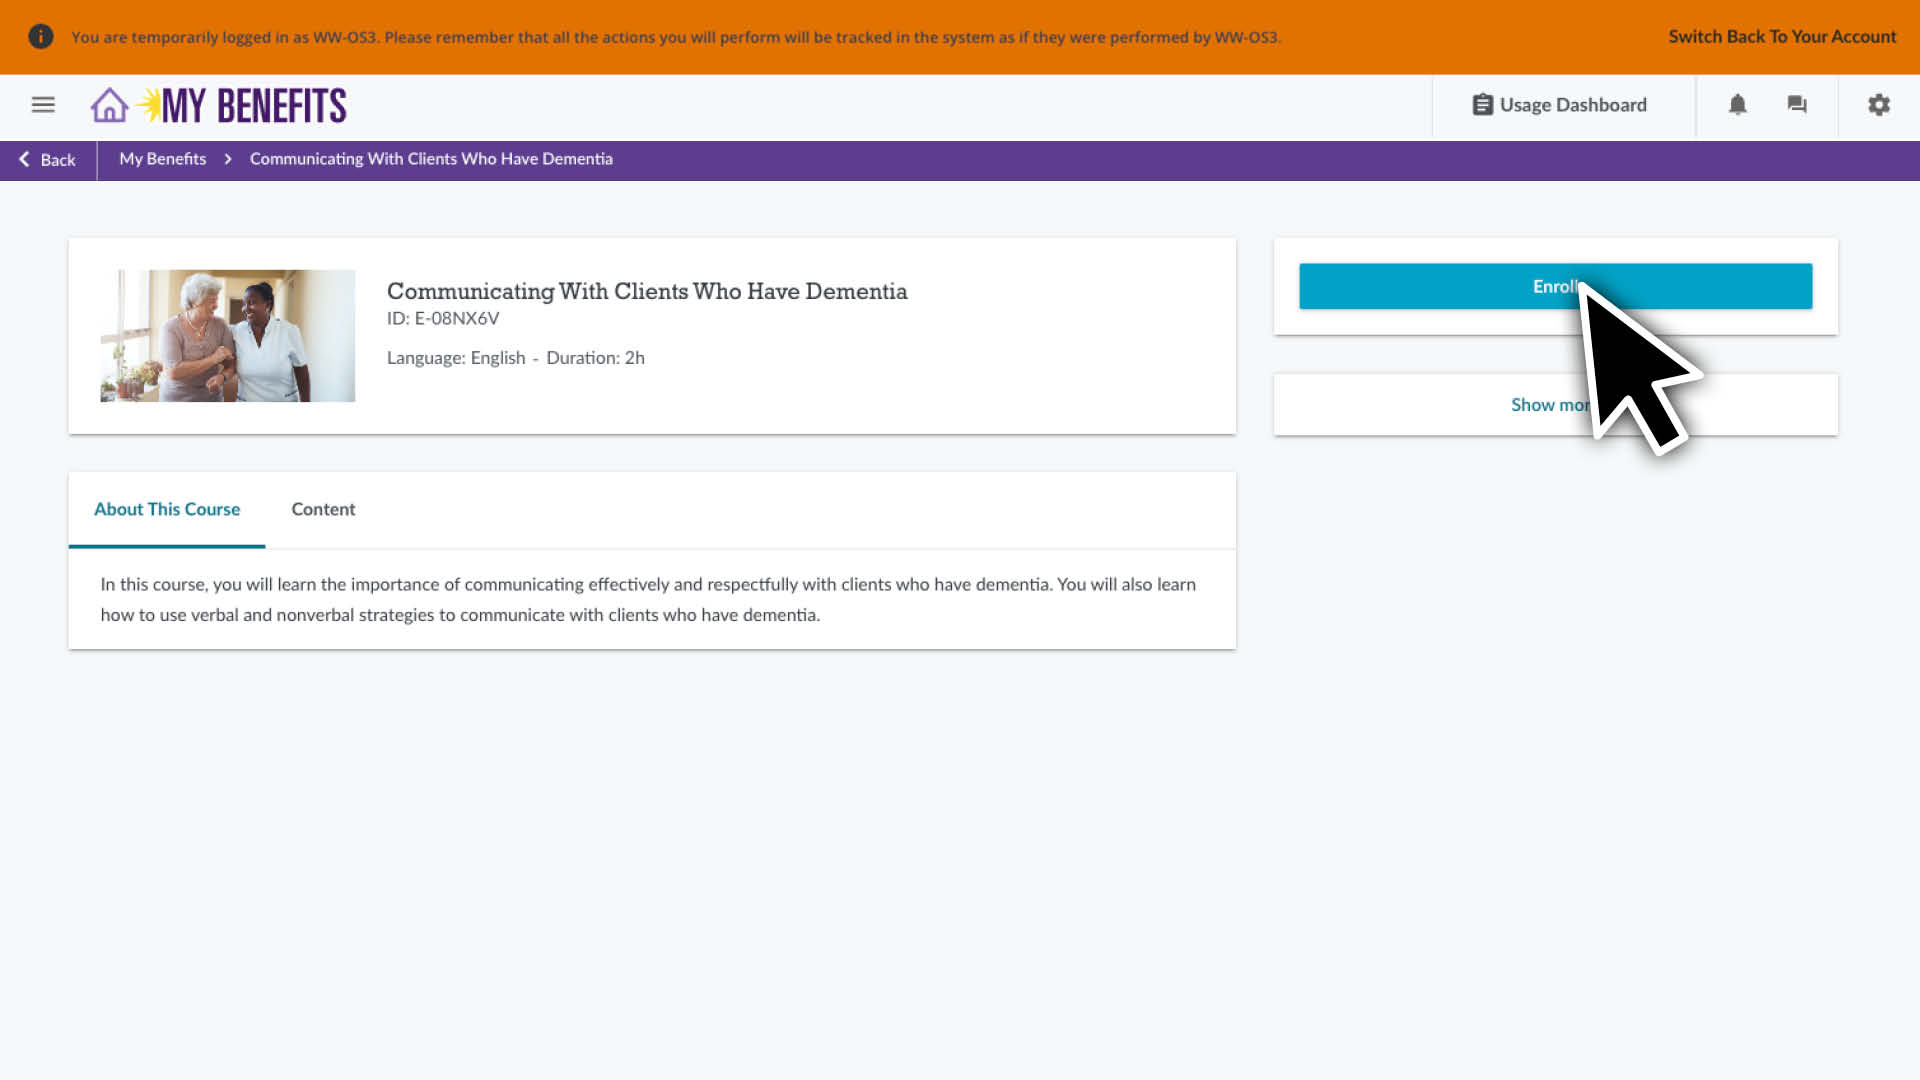The height and width of the screenshot is (1080, 1920).
Task: Open the chat messages icon
Action: tap(1797, 105)
